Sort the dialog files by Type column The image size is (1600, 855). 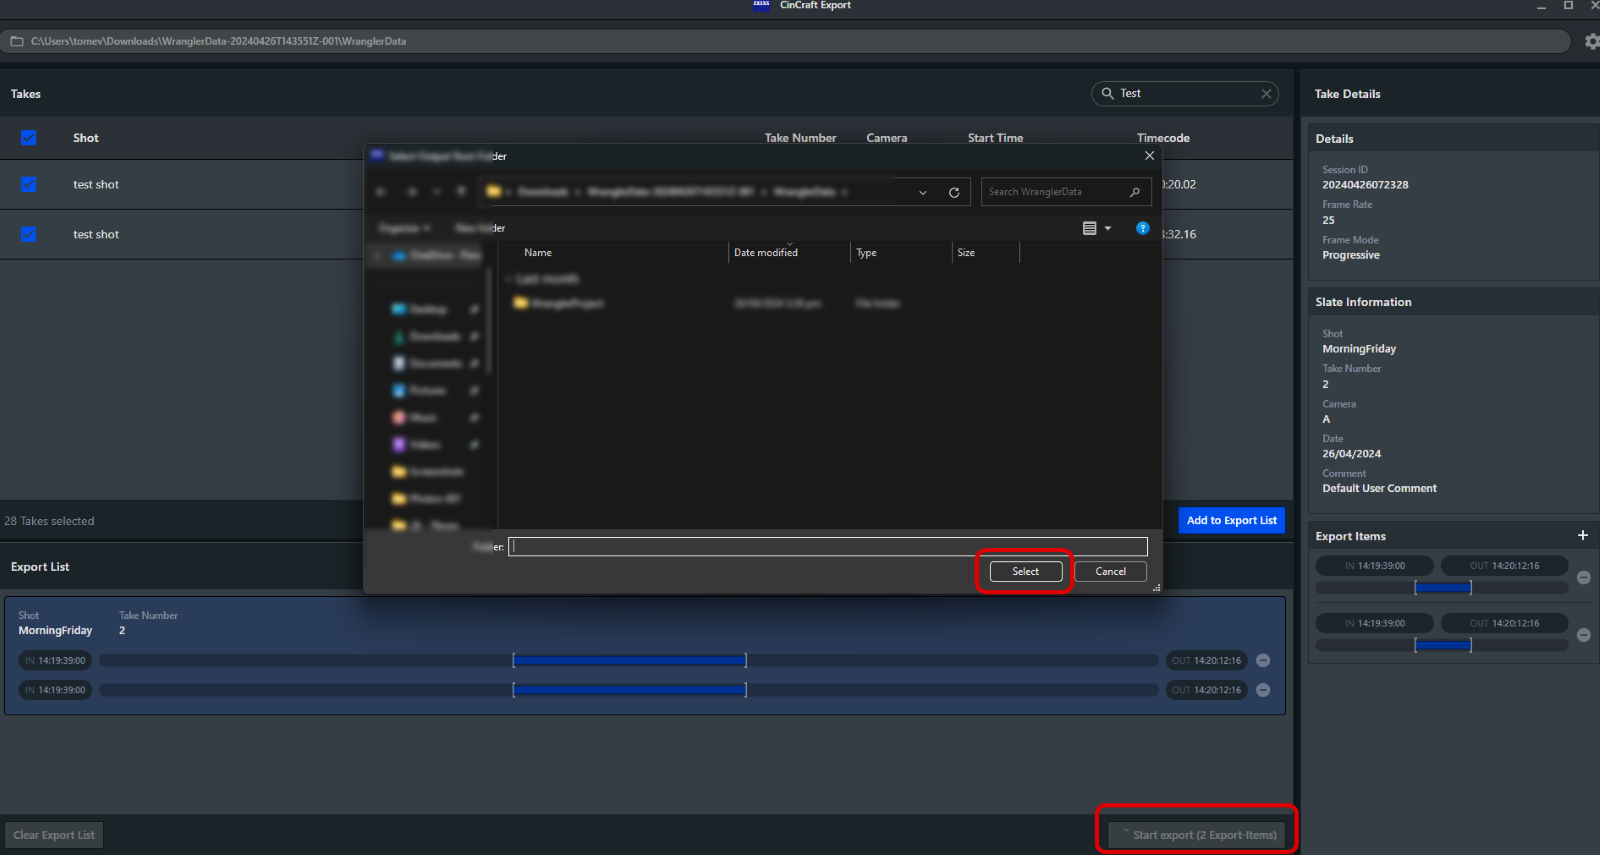point(866,253)
